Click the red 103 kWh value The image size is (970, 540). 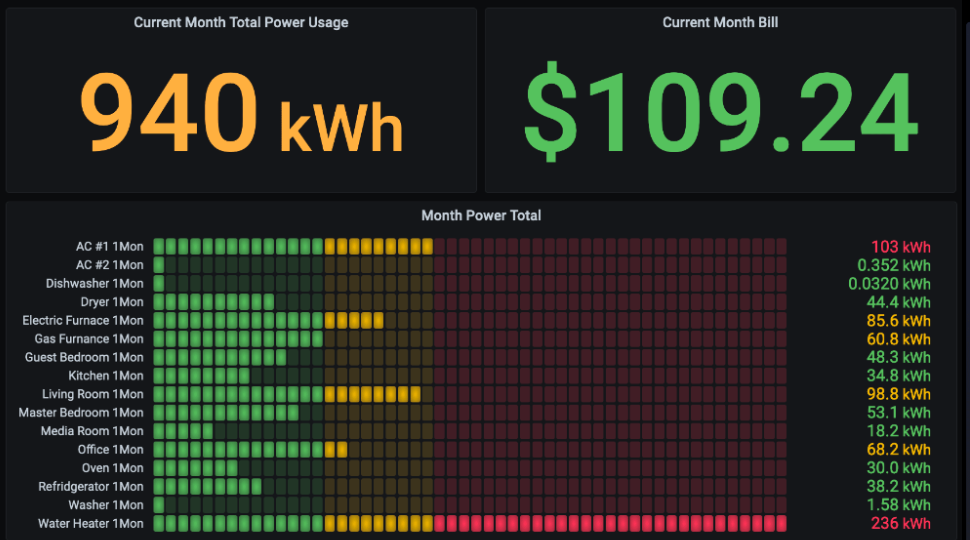click(900, 247)
